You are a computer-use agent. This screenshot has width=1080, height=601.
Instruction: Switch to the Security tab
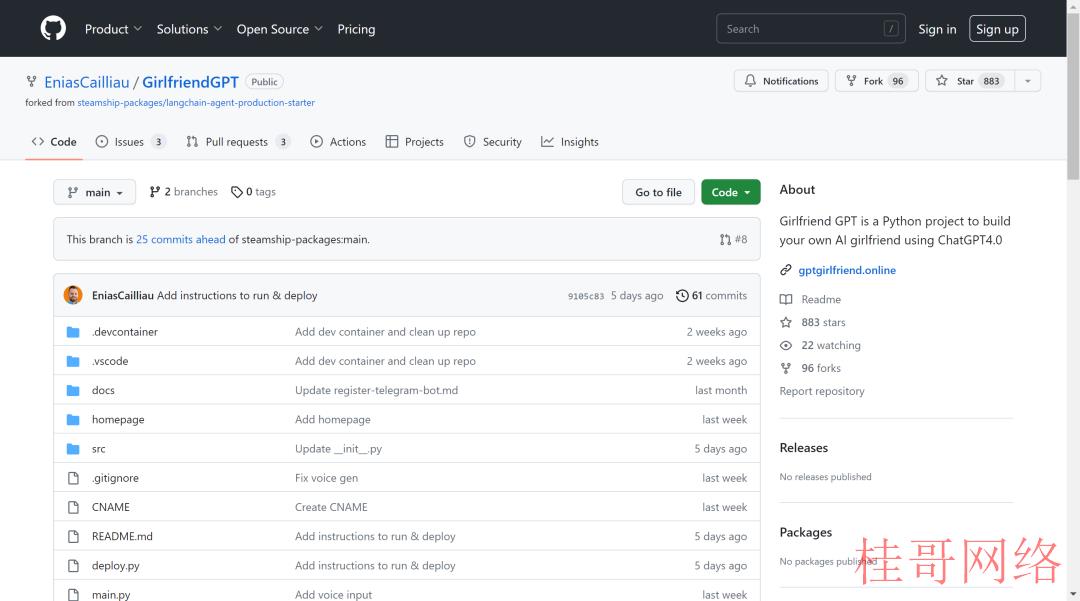tap(492, 142)
